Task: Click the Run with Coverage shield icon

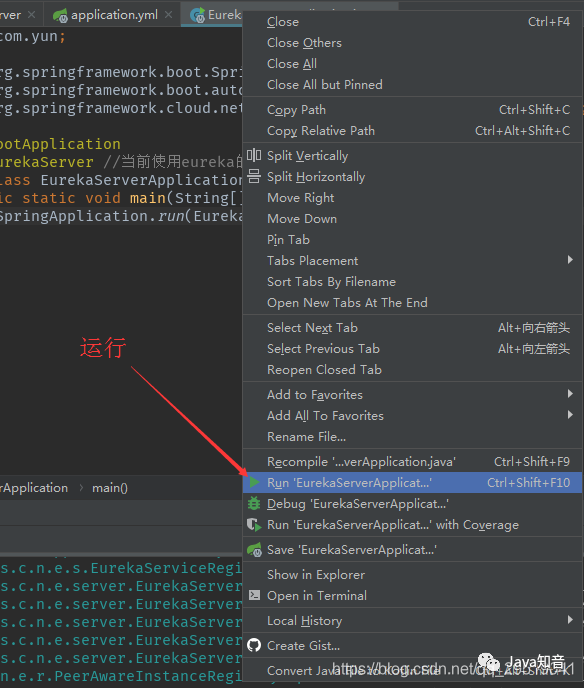Action: point(254,525)
